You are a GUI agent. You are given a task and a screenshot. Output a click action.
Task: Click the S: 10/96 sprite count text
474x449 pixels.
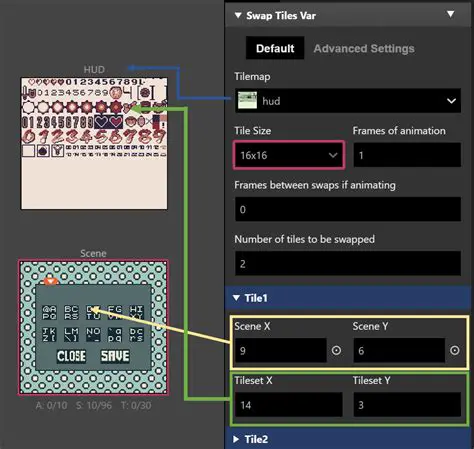pyautogui.click(x=94, y=405)
